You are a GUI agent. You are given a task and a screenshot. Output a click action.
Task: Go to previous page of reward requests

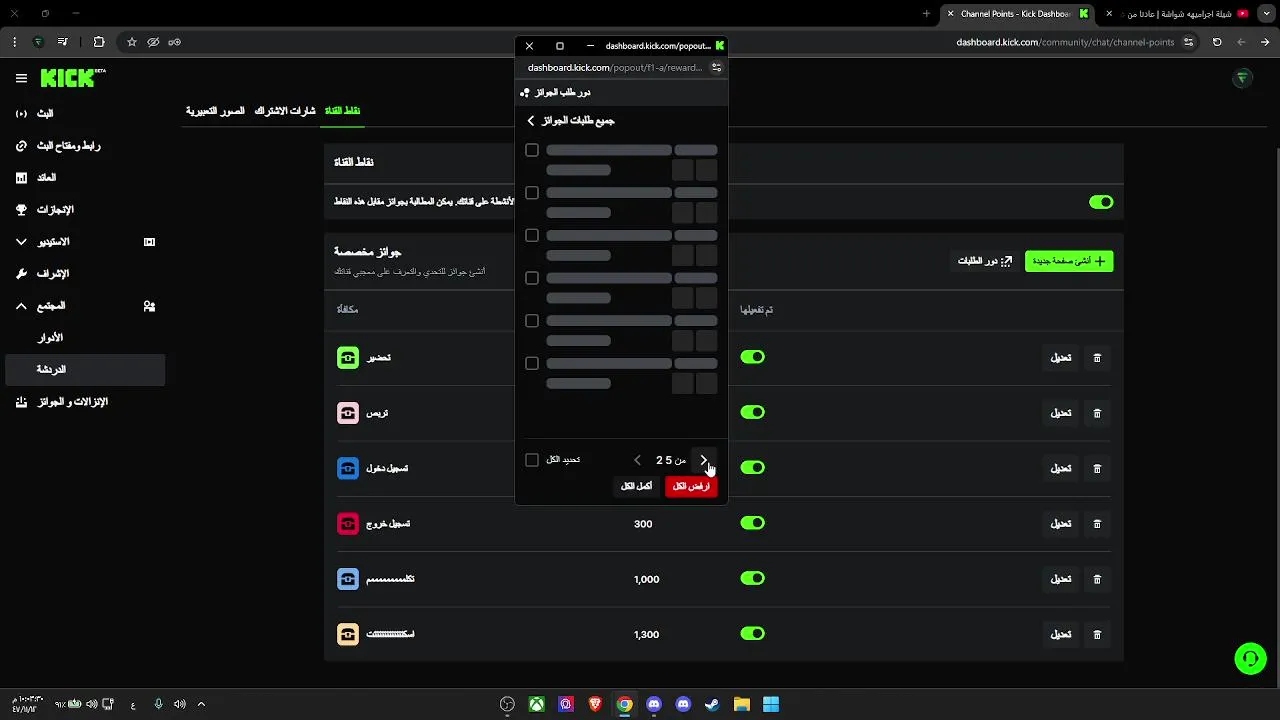click(x=638, y=460)
